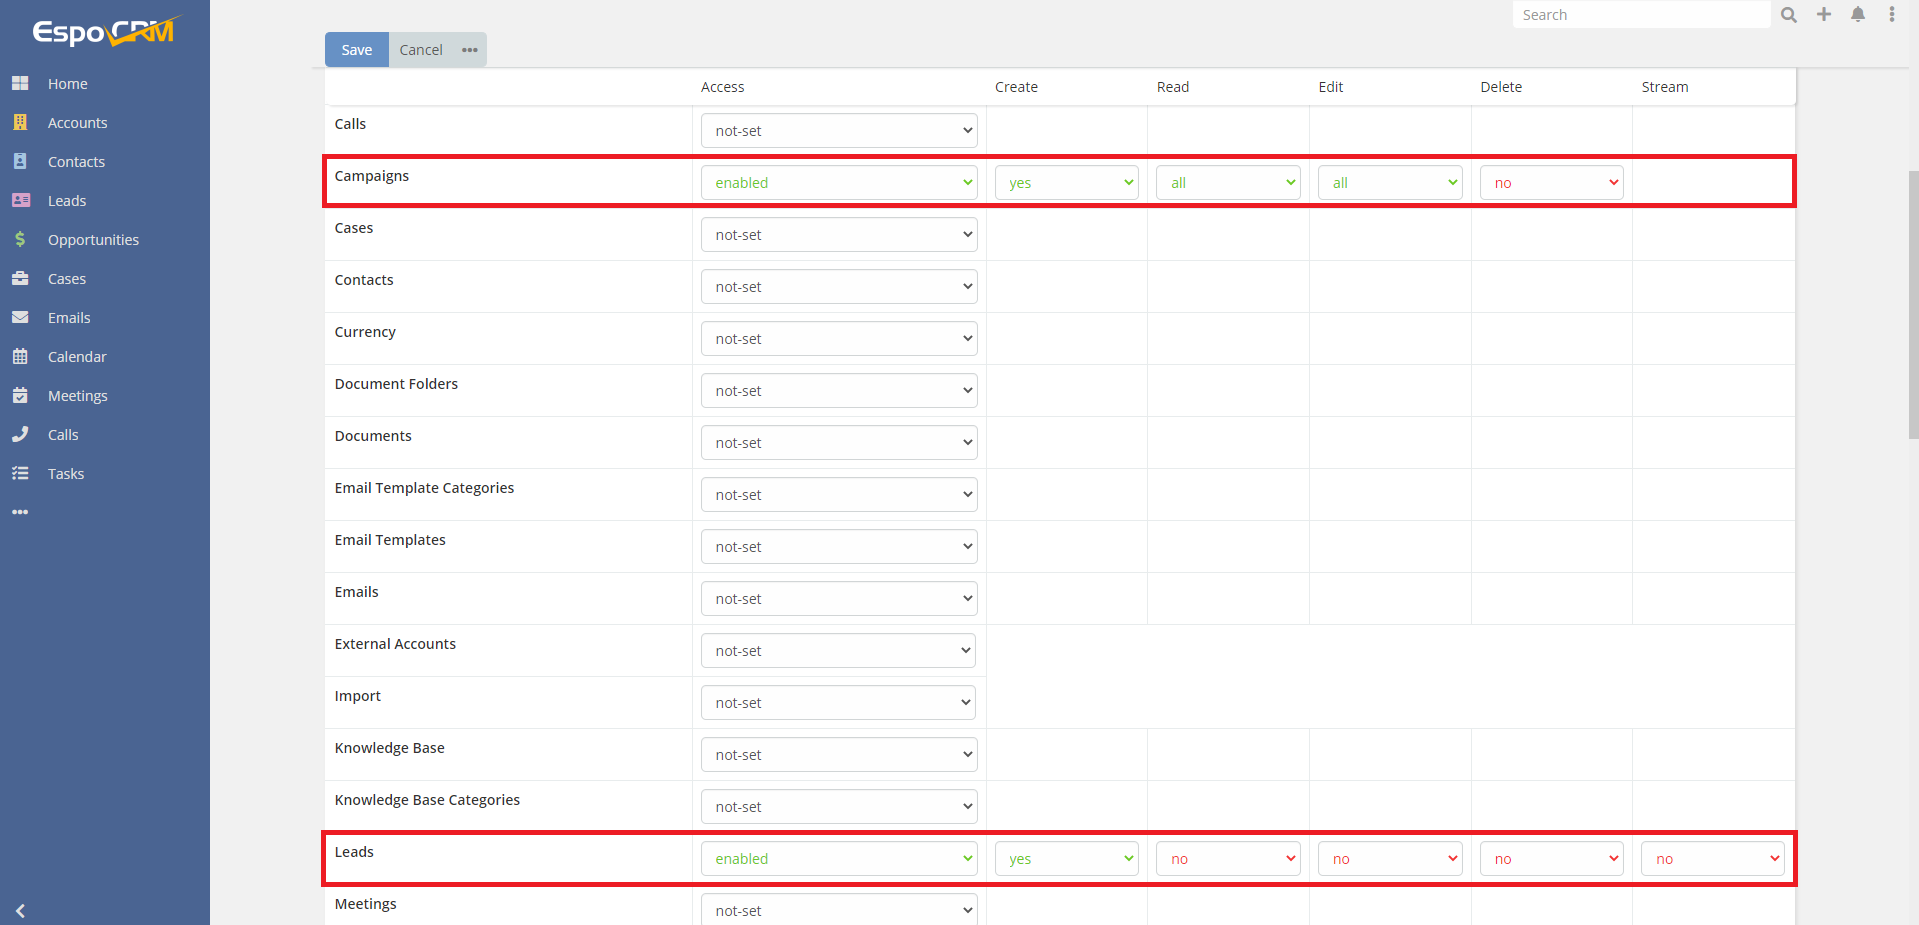The width and height of the screenshot is (1919, 925).
Task: Click the search magnifier icon
Action: click(x=1789, y=14)
